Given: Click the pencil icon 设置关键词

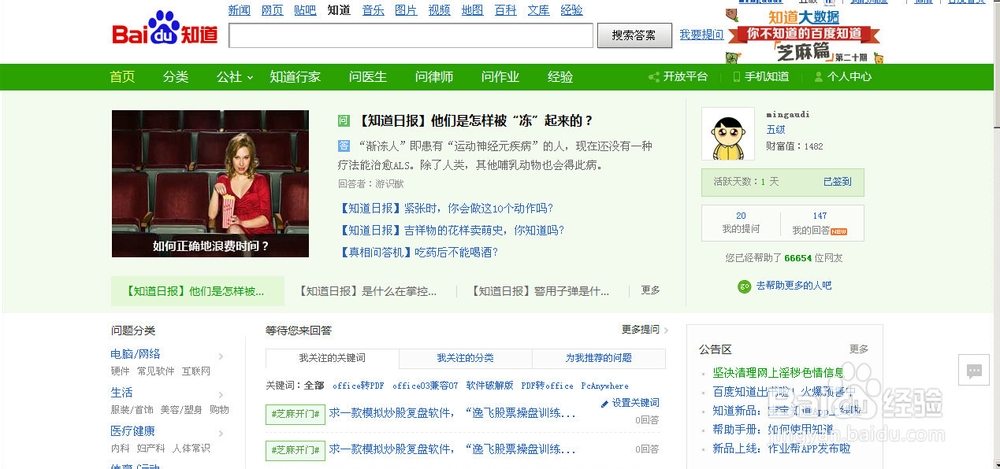Looking at the screenshot, I should point(605,403).
